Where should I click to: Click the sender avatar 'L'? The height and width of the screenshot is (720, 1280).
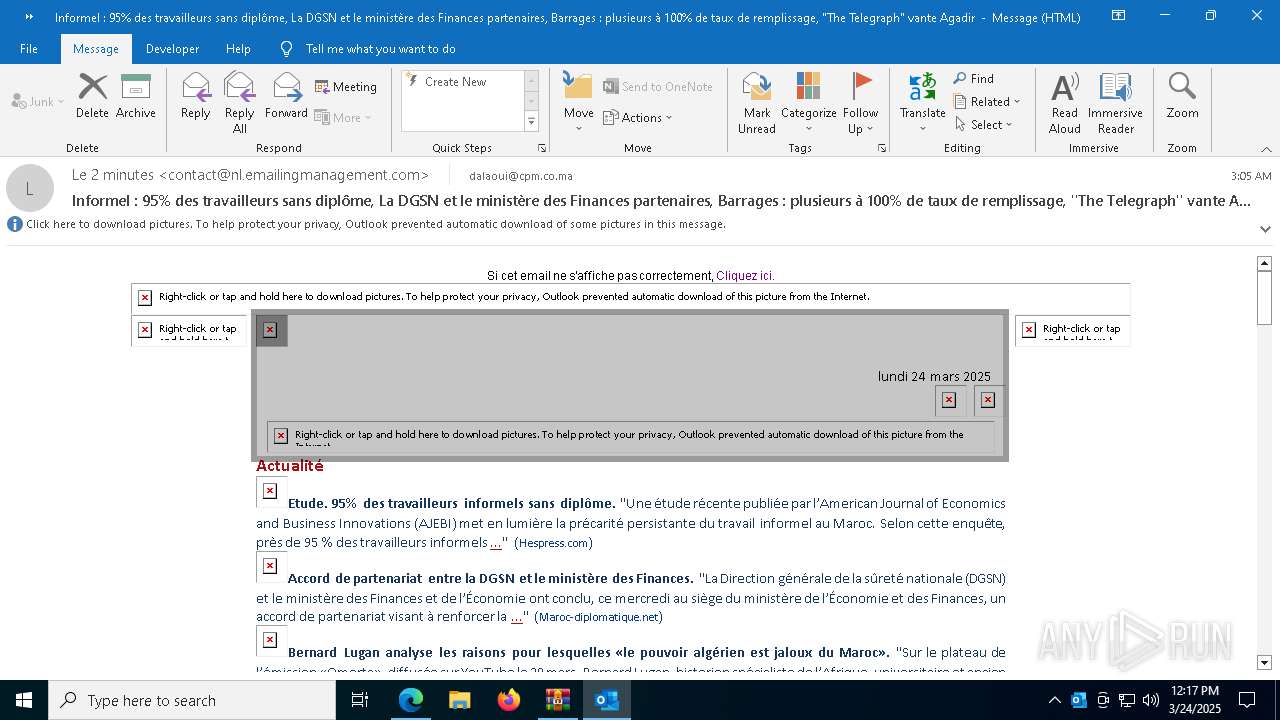click(30, 188)
